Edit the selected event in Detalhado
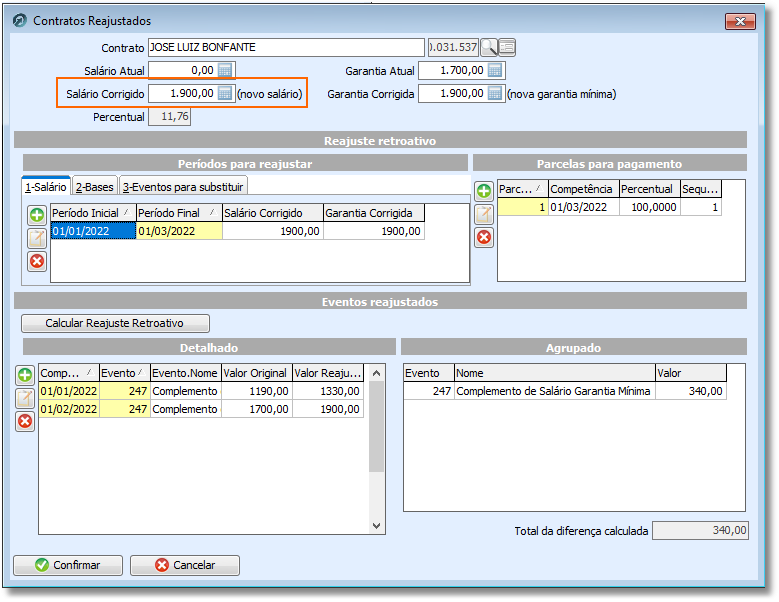The image size is (779, 602). pos(25,398)
